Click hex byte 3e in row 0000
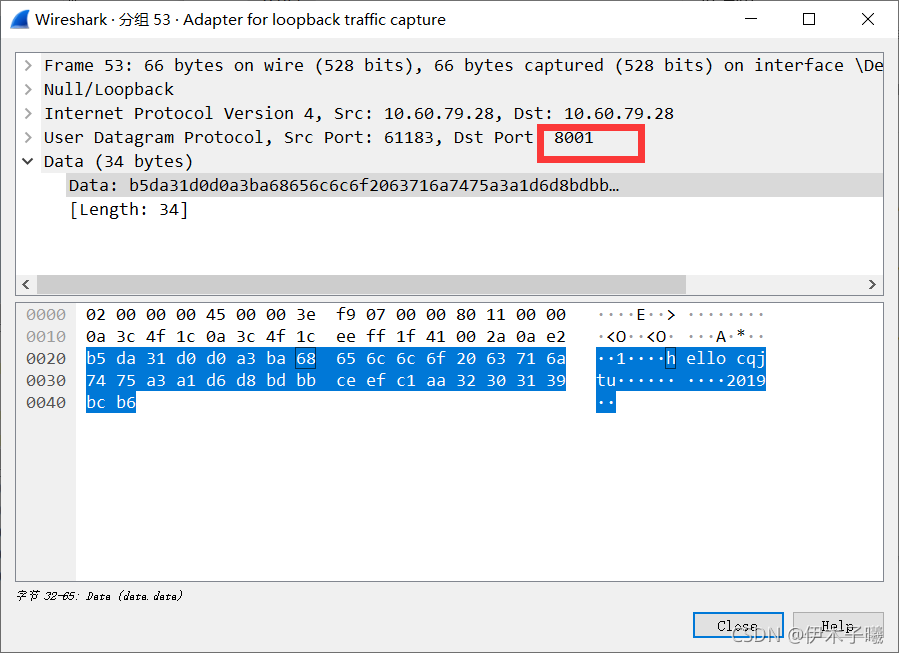The image size is (899, 653). (x=306, y=315)
